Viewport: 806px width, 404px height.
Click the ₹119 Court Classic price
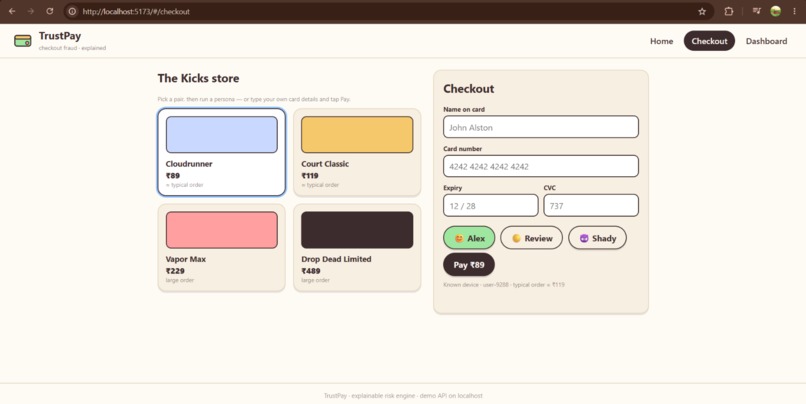click(x=310, y=175)
